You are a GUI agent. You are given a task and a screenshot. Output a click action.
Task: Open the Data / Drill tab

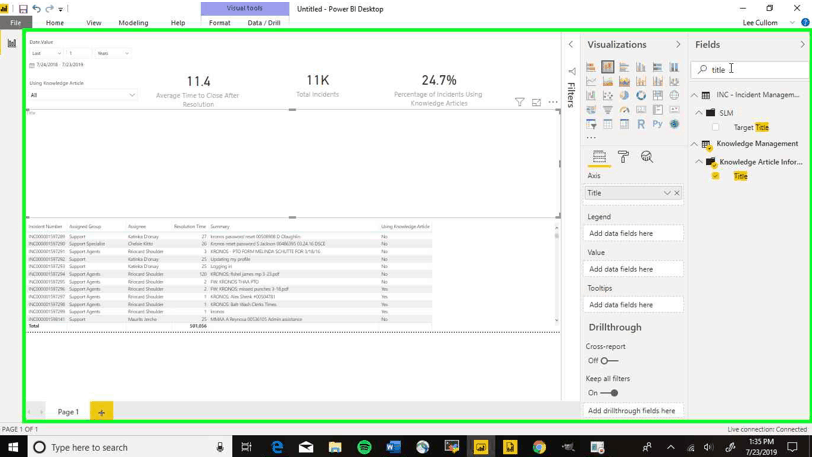(264, 23)
